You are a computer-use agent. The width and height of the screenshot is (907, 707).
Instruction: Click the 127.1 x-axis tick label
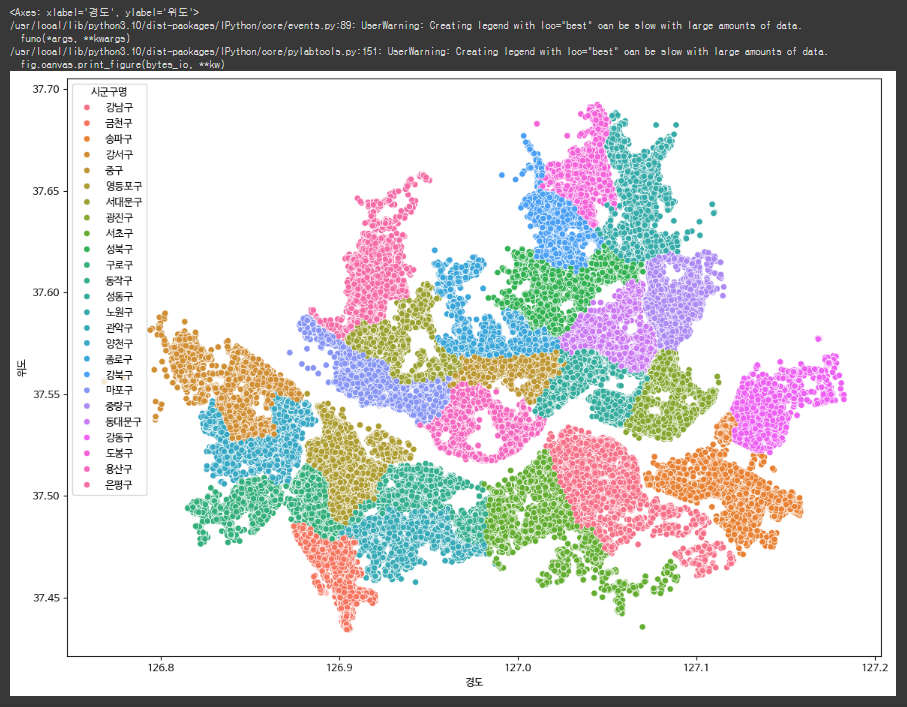click(696, 667)
